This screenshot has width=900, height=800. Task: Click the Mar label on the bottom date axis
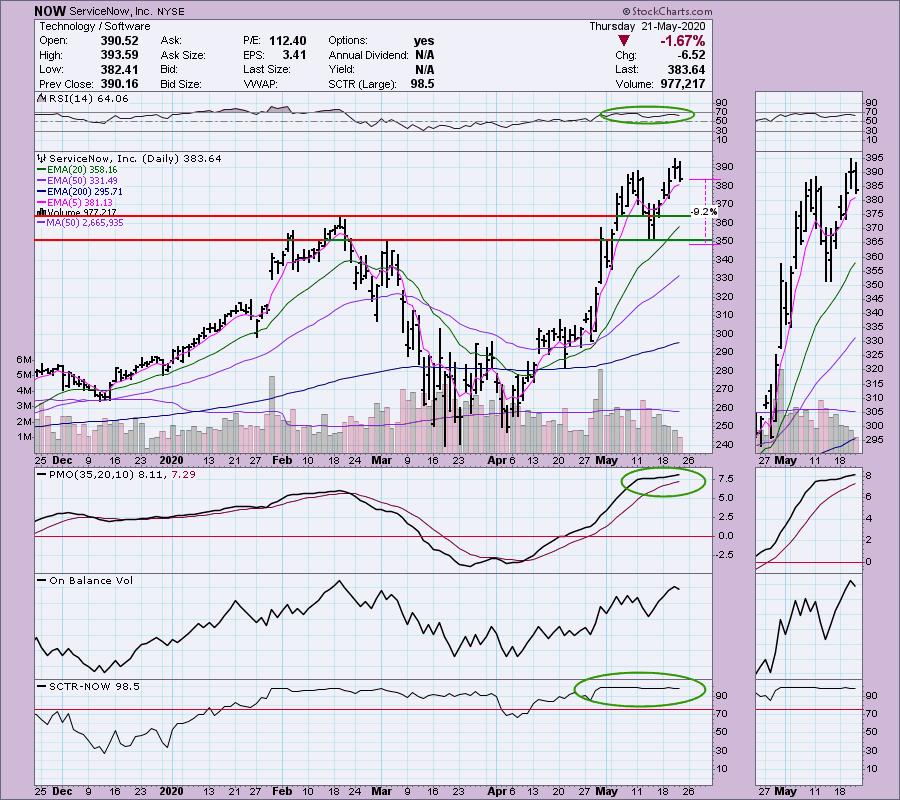tap(382, 791)
